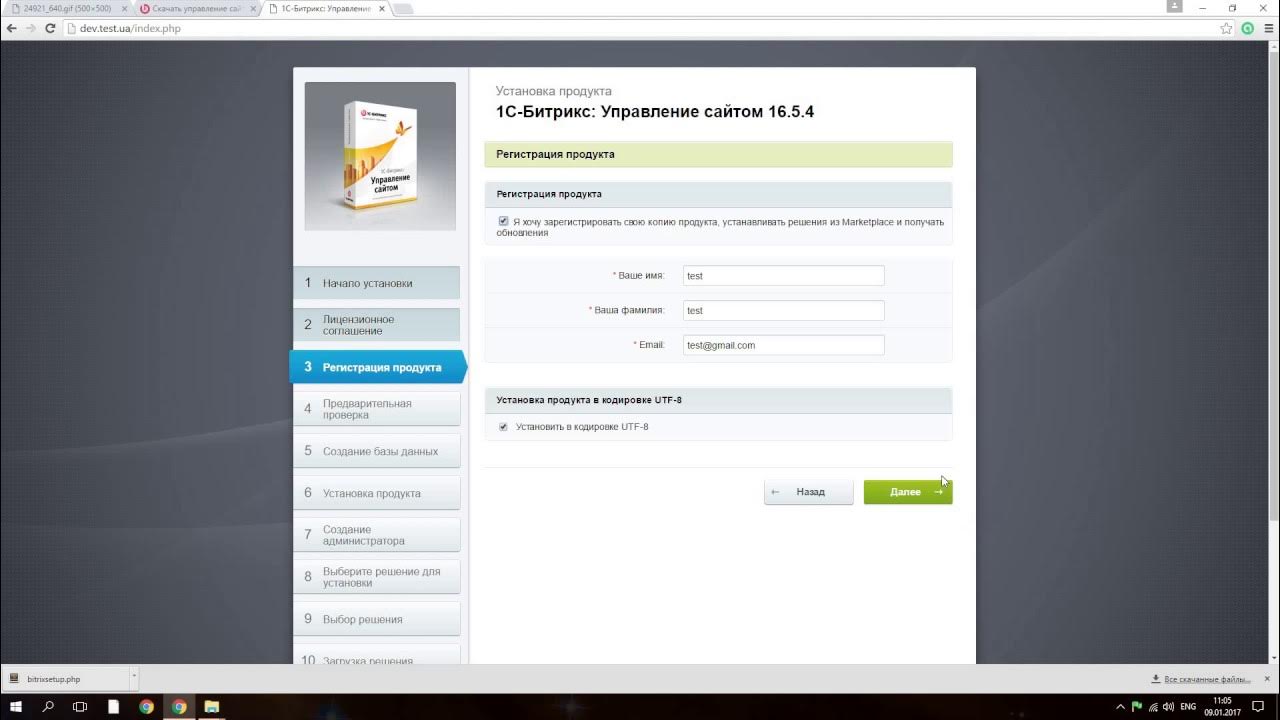1280x720 pixels.
Task: Select step 6 Установка продукта
Action: click(376, 493)
